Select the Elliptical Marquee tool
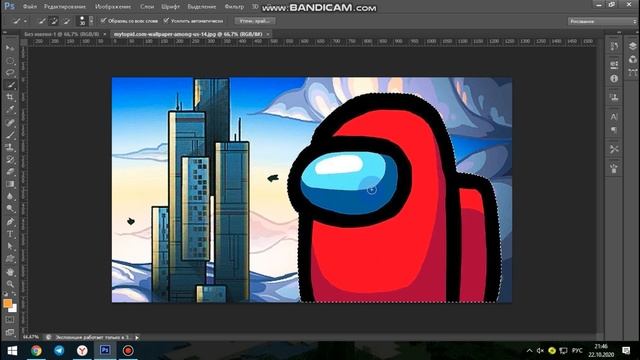This screenshot has height=360, width=640. [x=10, y=61]
